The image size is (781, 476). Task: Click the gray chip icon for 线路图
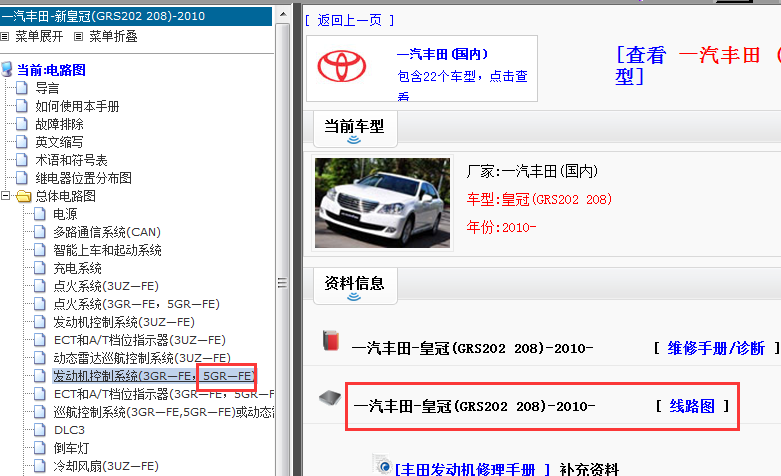tap(330, 398)
